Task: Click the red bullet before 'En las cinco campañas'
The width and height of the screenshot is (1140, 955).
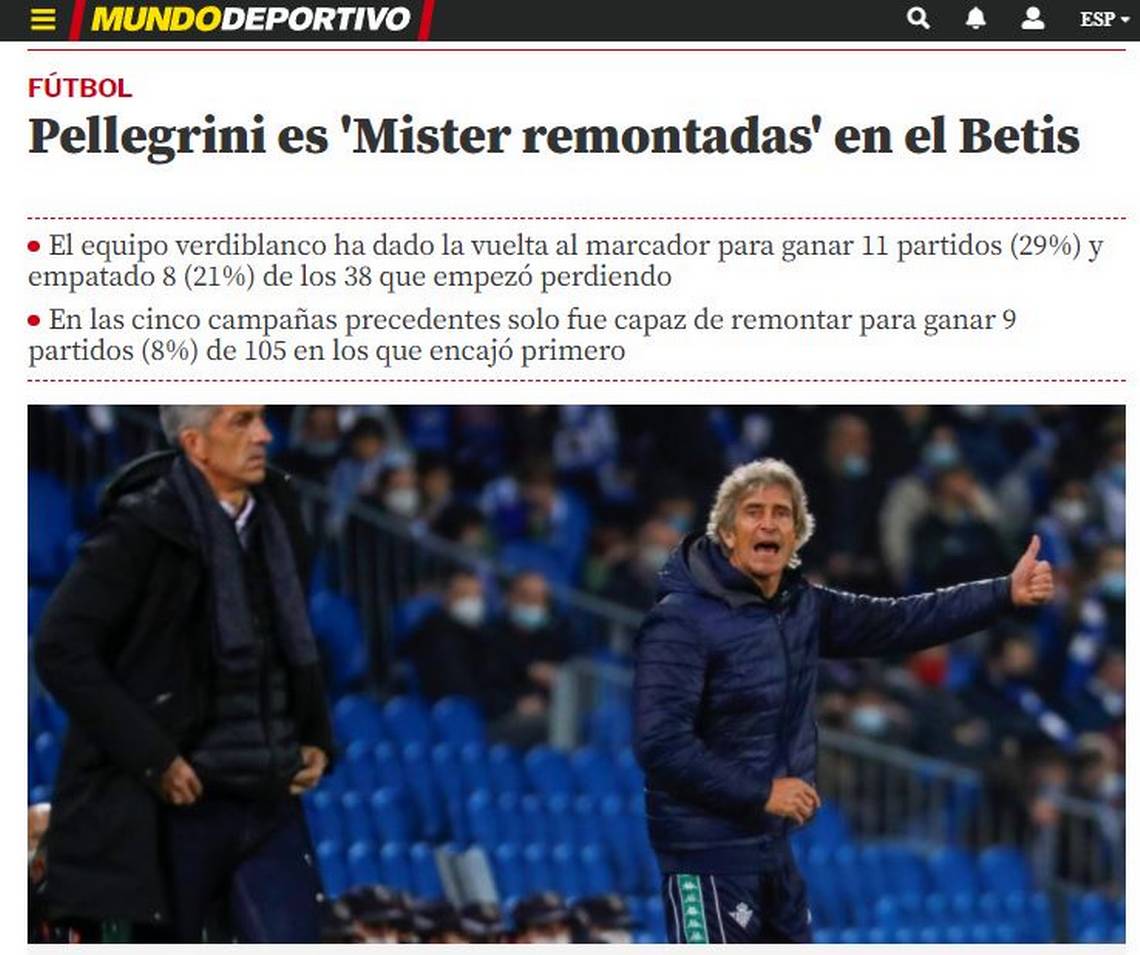Action: click(x=34, y=321)
